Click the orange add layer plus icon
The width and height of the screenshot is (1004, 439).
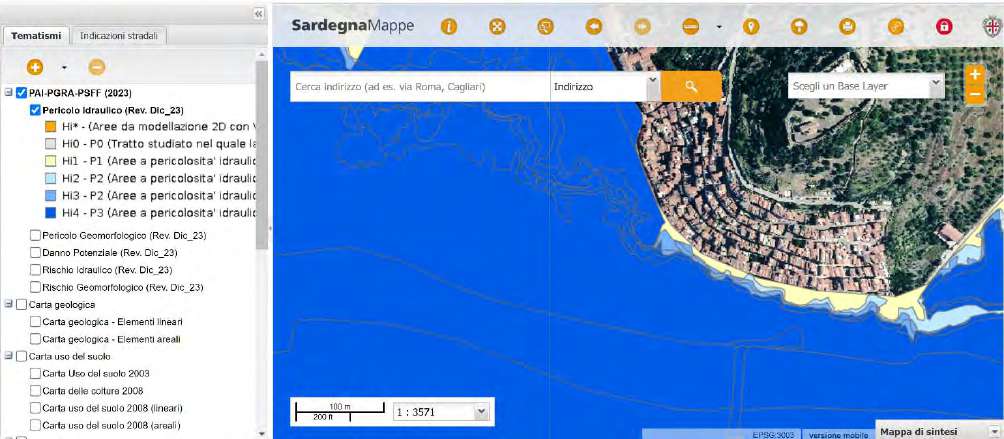tap(35, 68)
